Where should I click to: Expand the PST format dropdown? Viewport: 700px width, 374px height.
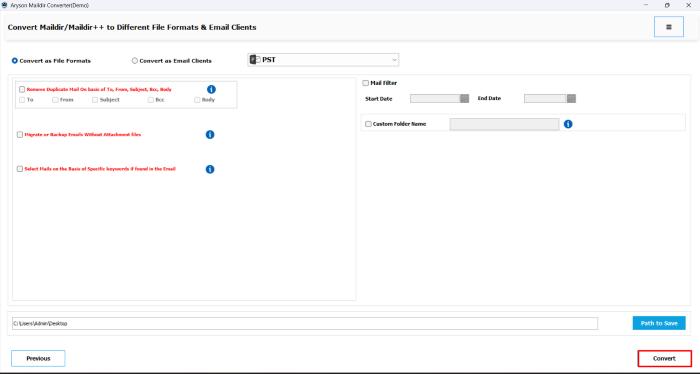click(323, 60)
